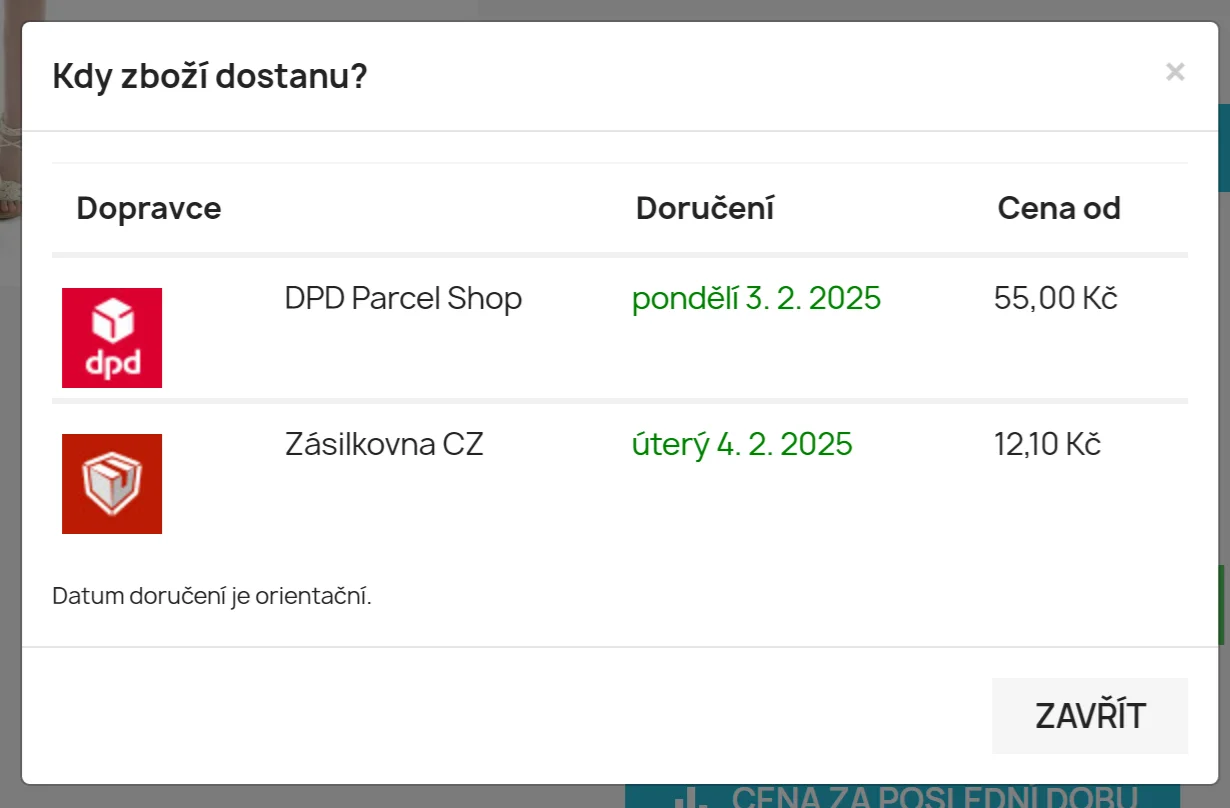Click the Doručení column header

(705, 208)
